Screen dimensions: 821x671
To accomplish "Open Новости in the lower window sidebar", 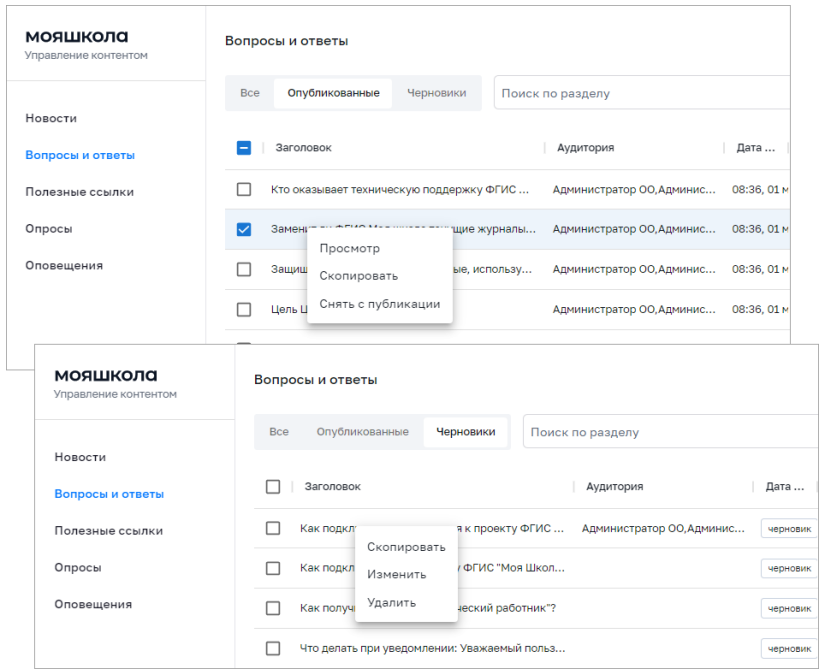I will click(x=80, y=457).
